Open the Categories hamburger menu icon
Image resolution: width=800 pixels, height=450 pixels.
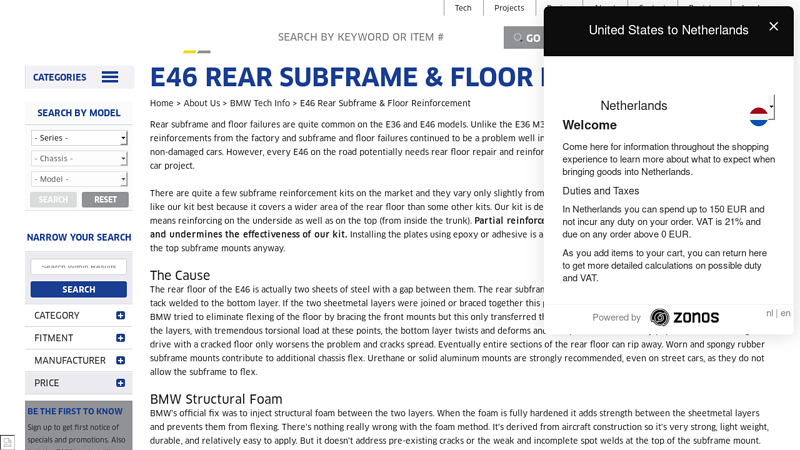click(110, 77)
